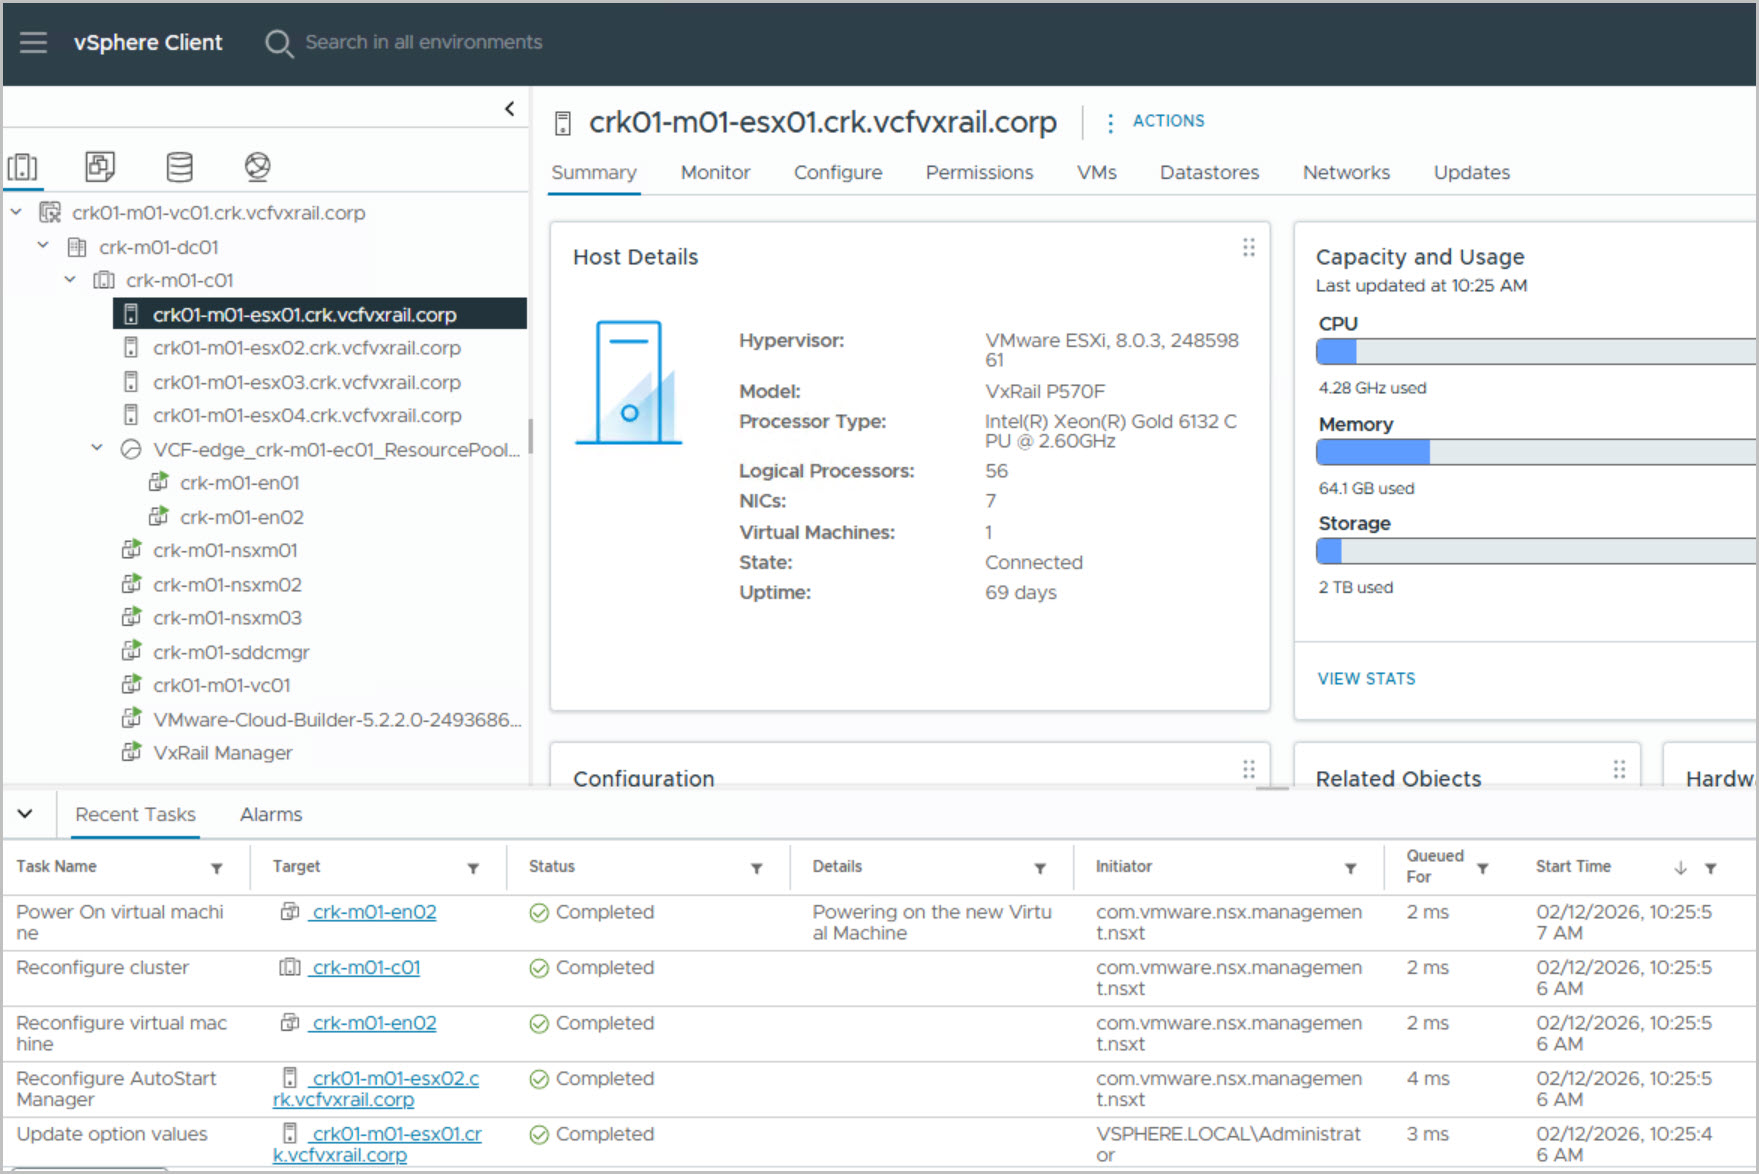Click the Task Name column filter icon
This screenshot has height=1174, width=1759.
[x=217, y=868]
